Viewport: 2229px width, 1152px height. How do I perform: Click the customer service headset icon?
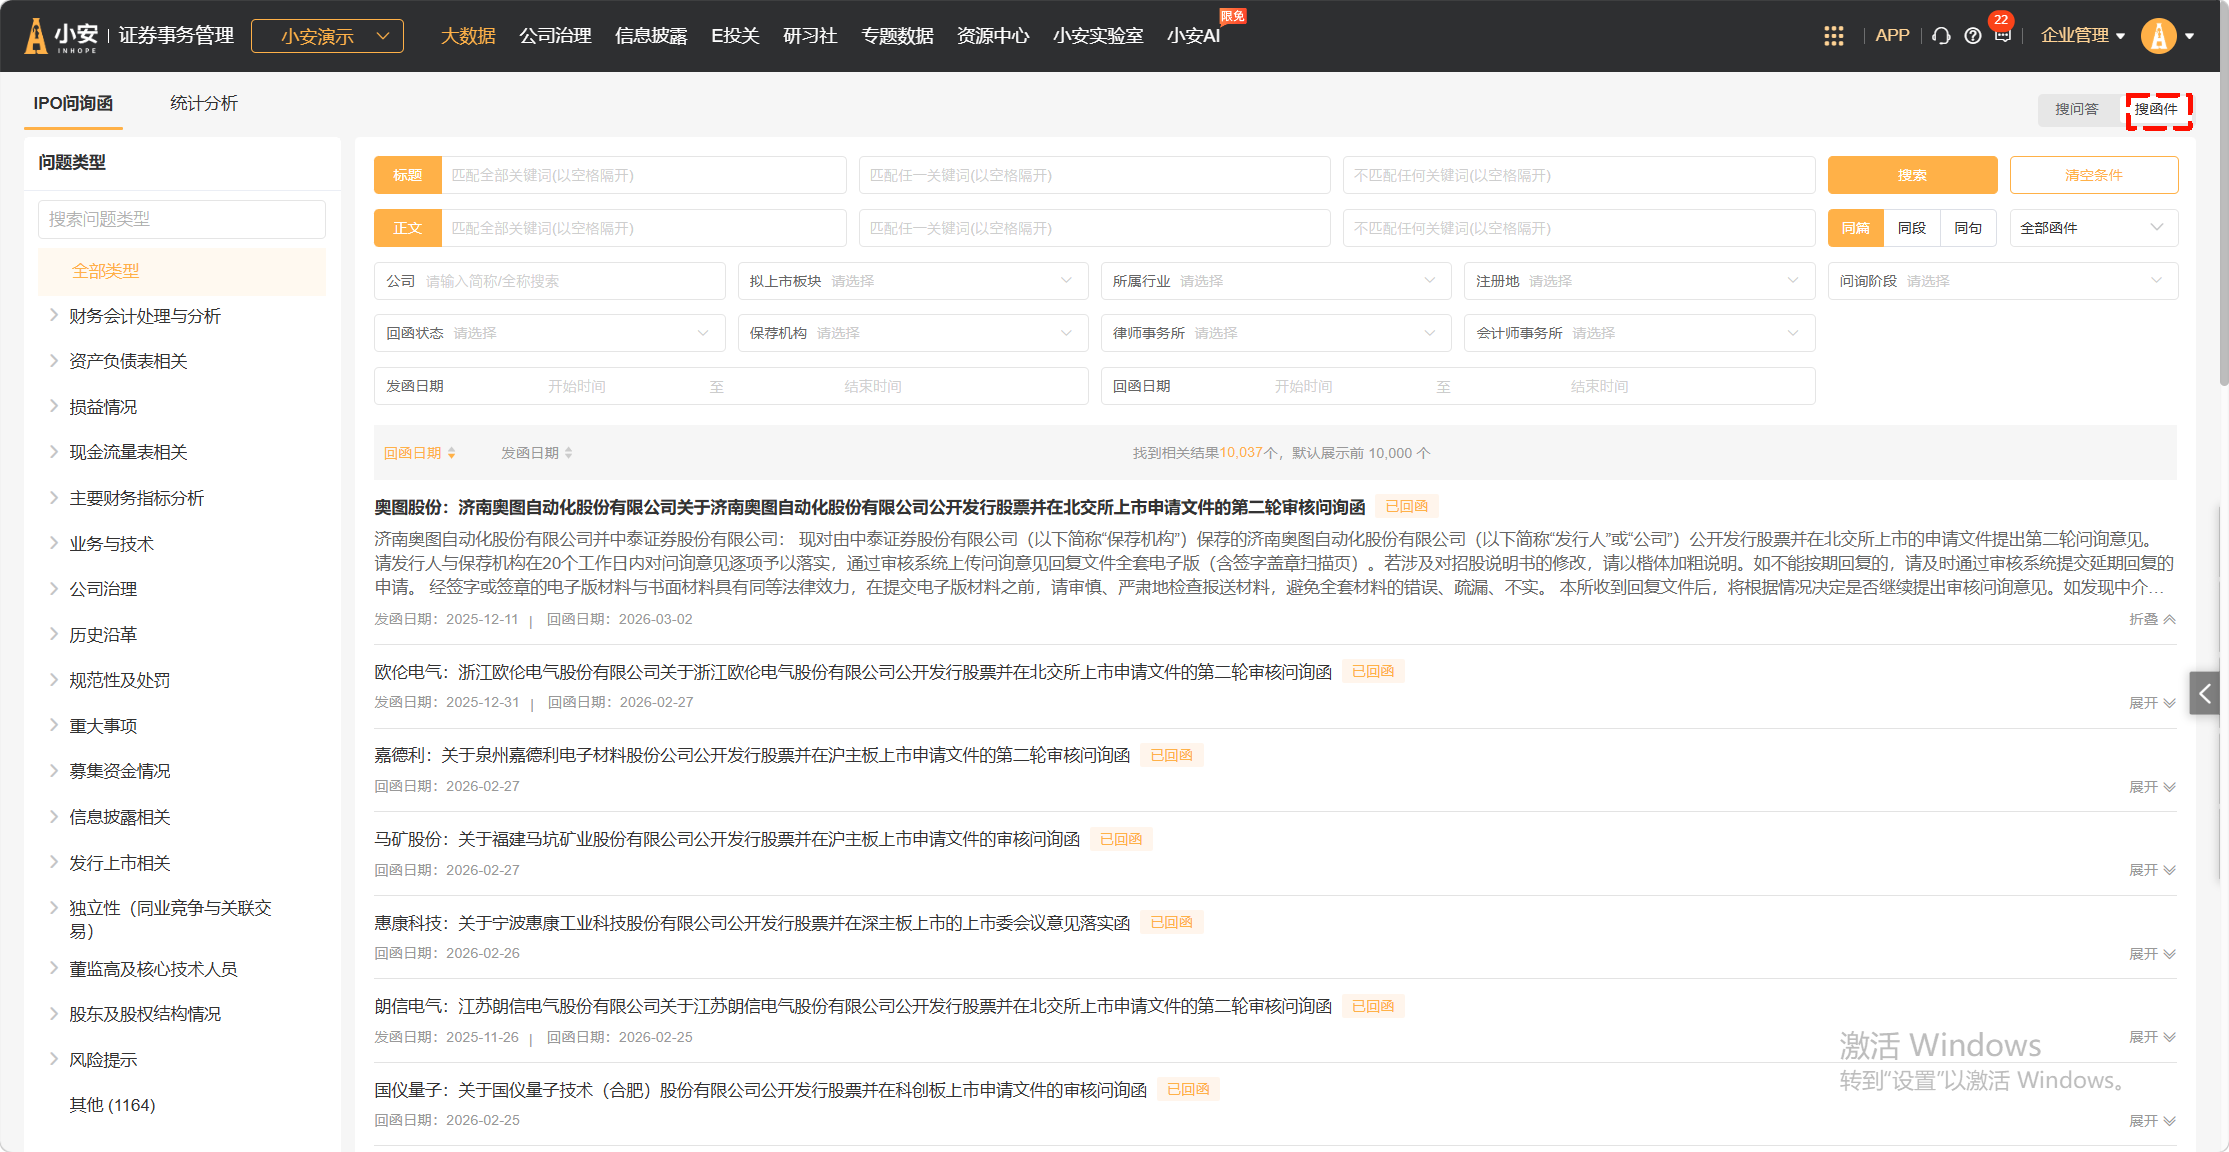click(x=1941, y=36)
